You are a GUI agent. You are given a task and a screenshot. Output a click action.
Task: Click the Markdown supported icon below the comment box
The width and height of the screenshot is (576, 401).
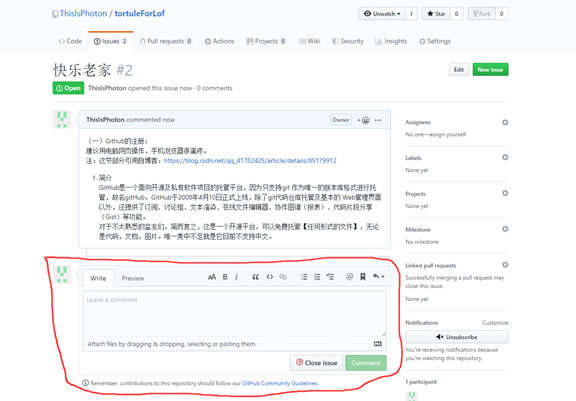(378, 344)
